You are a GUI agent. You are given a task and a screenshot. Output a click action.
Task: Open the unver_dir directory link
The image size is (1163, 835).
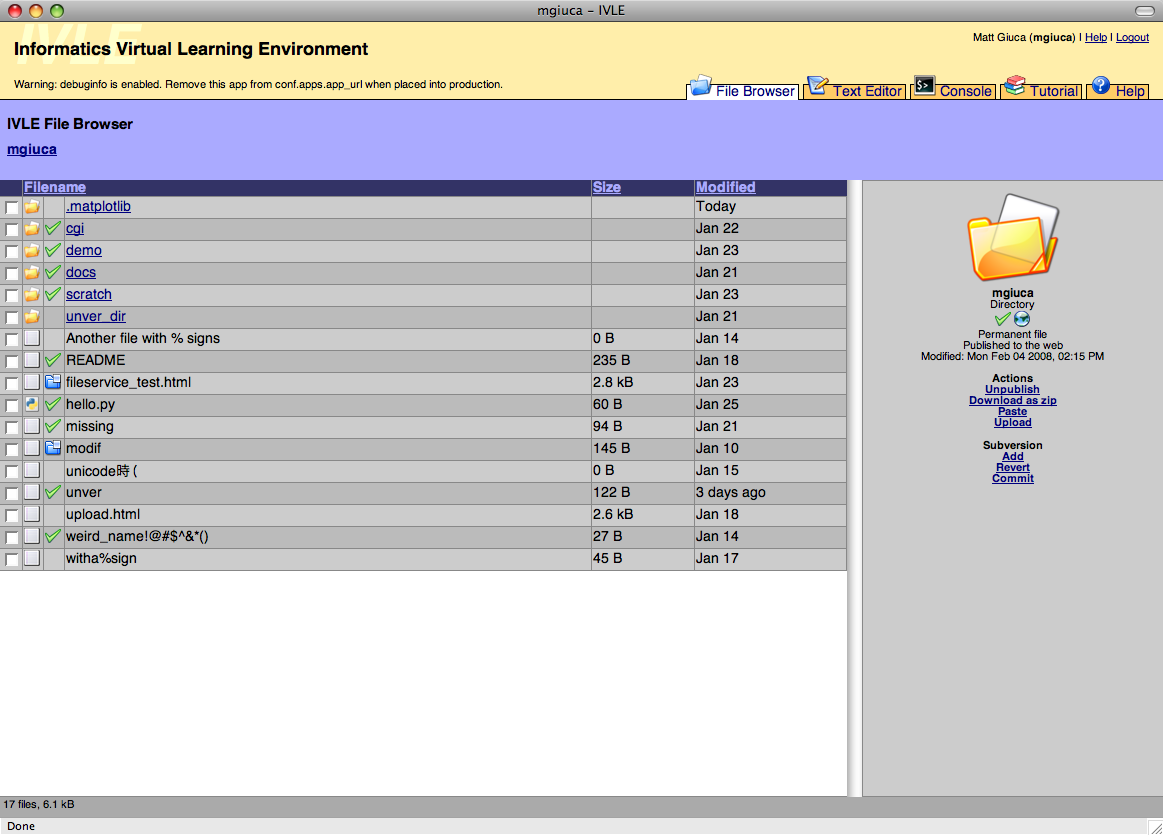pos(96,317)
